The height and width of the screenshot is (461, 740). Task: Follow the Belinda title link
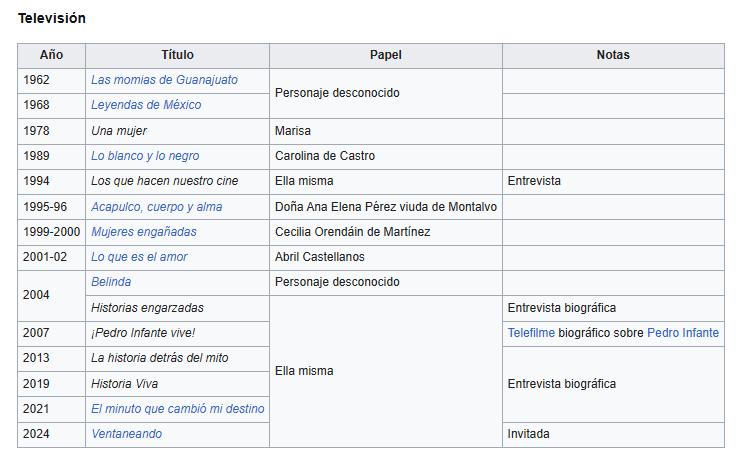point(111,282)
